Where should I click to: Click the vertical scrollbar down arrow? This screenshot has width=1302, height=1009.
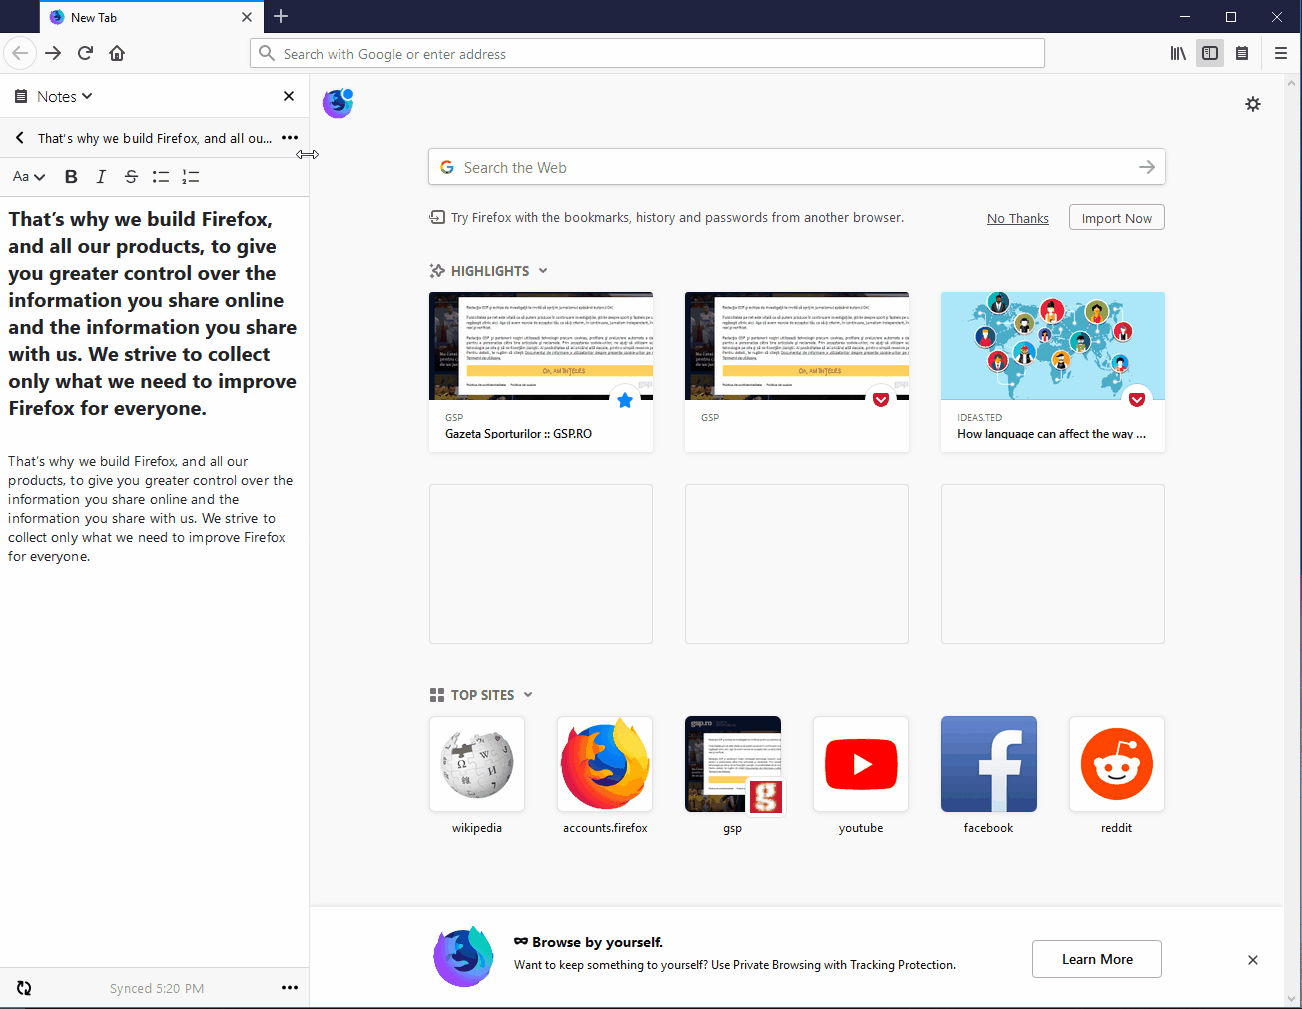click(x=1292, y=998)
